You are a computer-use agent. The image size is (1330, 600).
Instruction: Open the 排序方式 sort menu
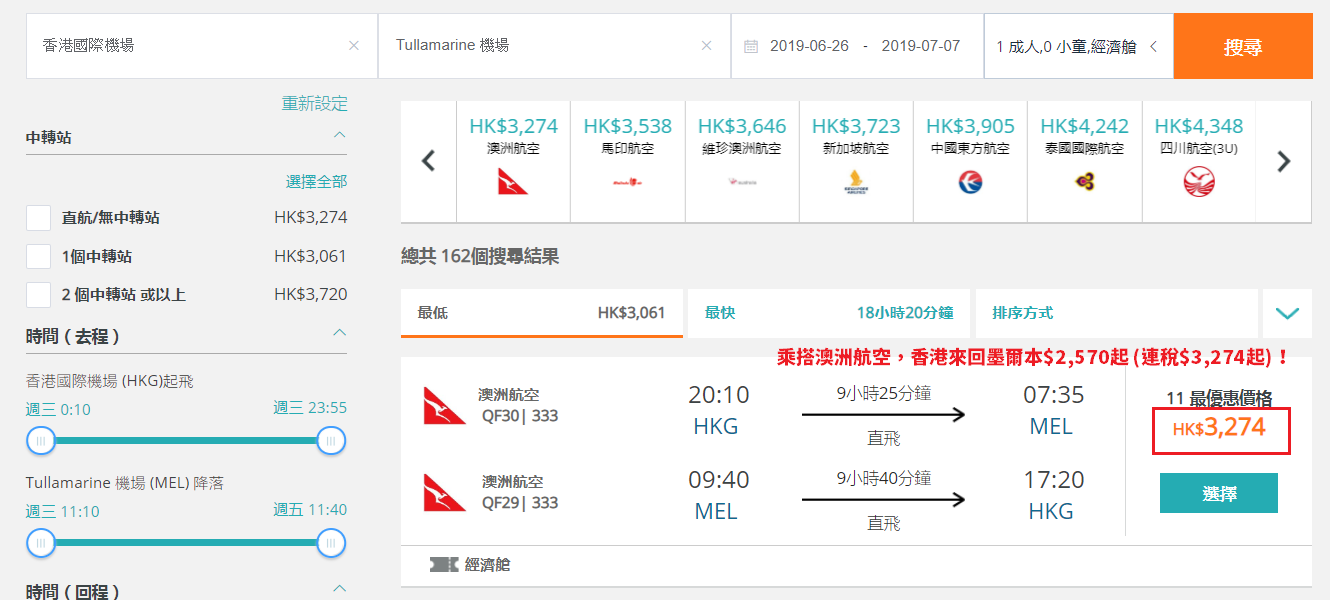click(1116, 314)
